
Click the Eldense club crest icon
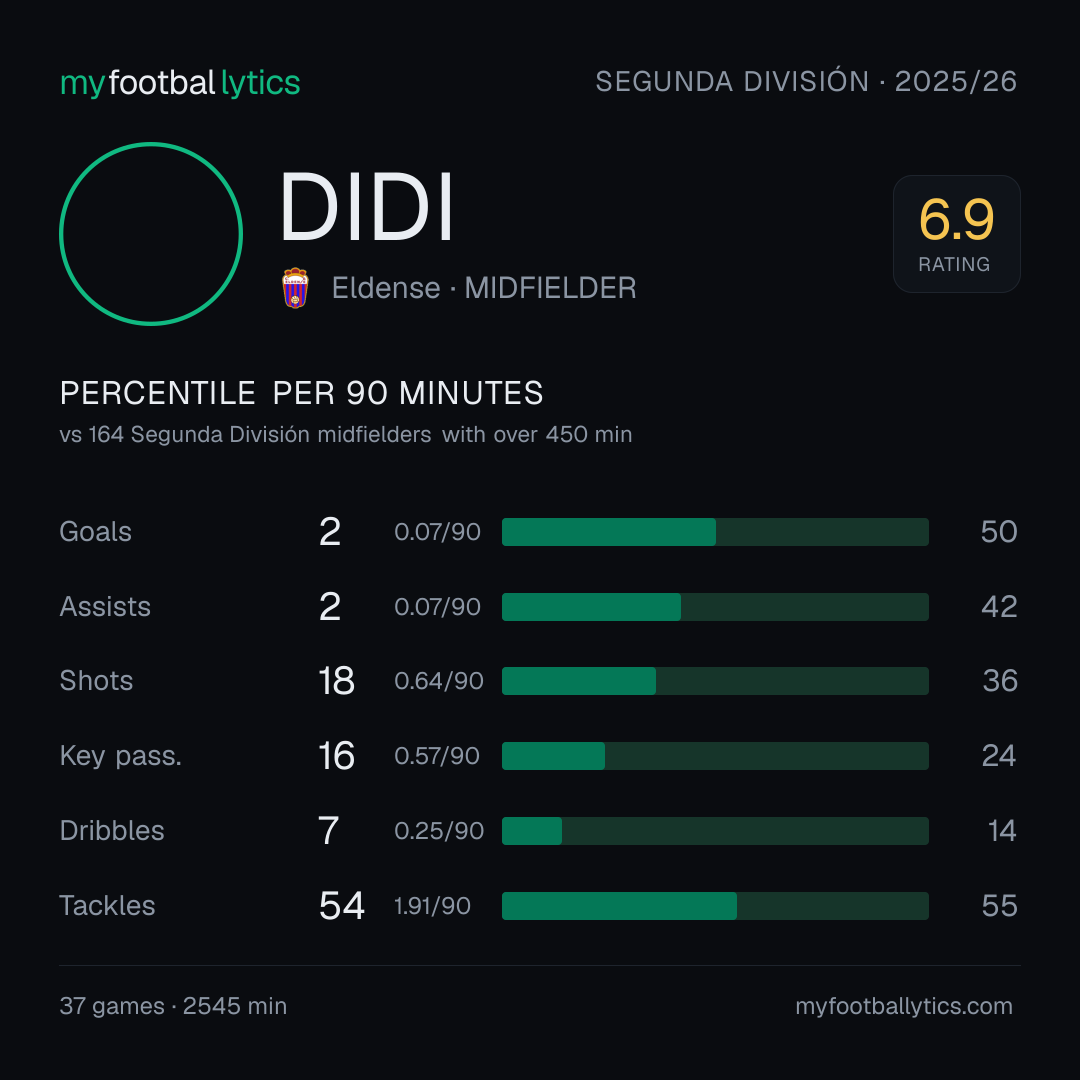click(295, 288)
